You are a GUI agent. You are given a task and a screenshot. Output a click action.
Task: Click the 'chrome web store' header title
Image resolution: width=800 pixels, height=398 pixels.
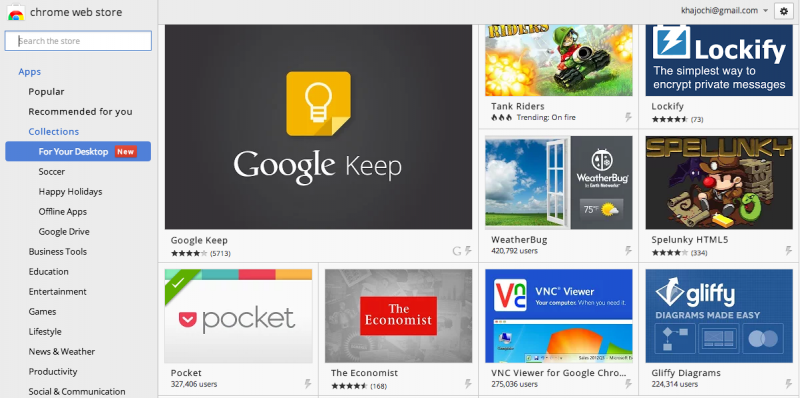coord(76,12)
